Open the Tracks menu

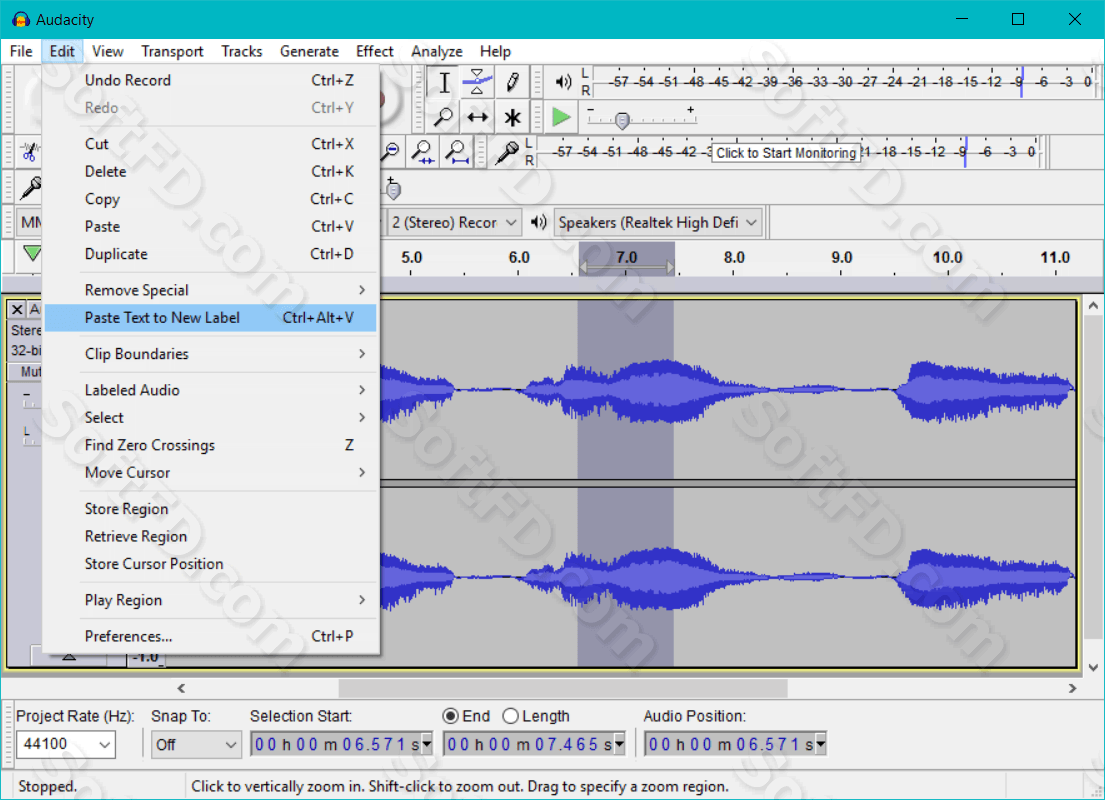click(242, 51)
